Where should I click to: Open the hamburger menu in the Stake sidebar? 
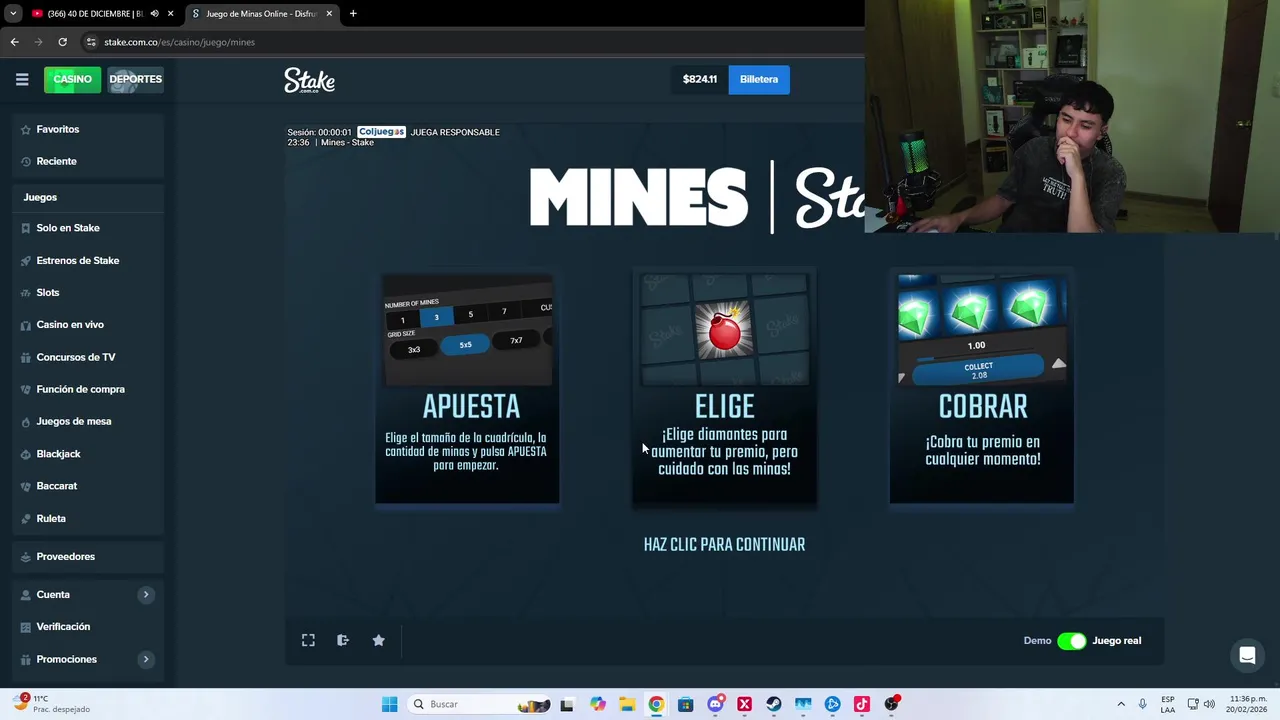tap(22, 79)
